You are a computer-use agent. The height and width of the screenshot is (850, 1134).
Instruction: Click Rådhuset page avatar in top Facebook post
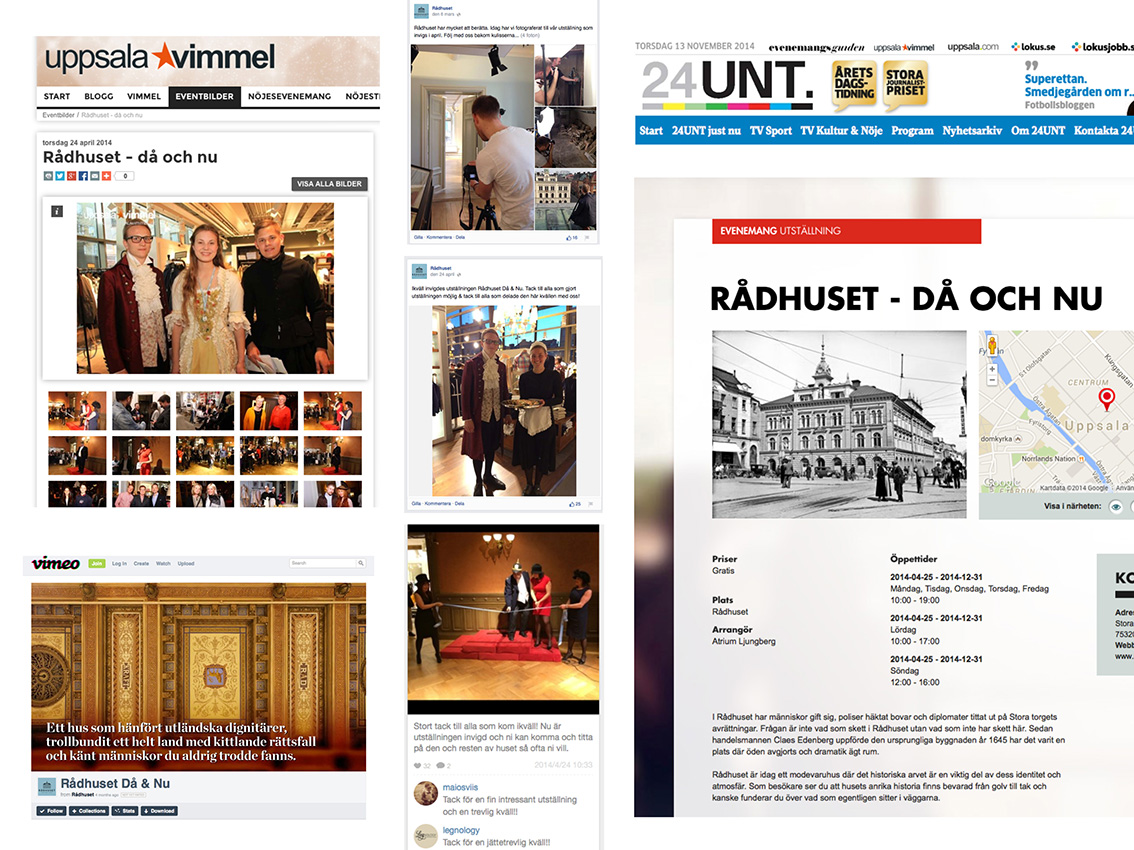click(x=421, y=12)
